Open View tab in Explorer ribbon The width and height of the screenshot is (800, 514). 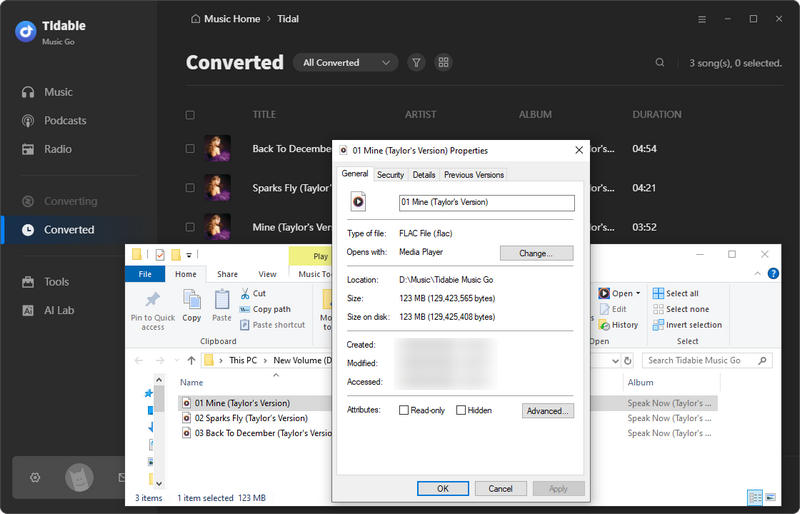point(267,274)
